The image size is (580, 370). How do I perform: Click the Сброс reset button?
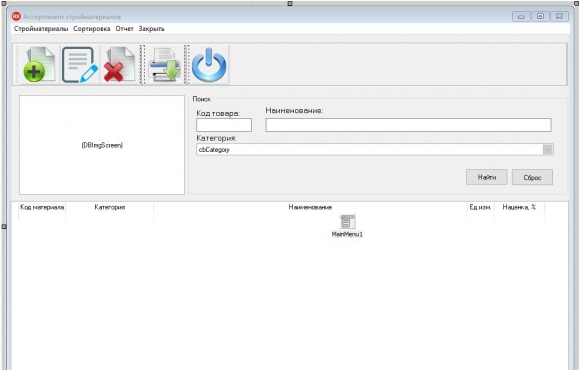(x=532, y=177)
